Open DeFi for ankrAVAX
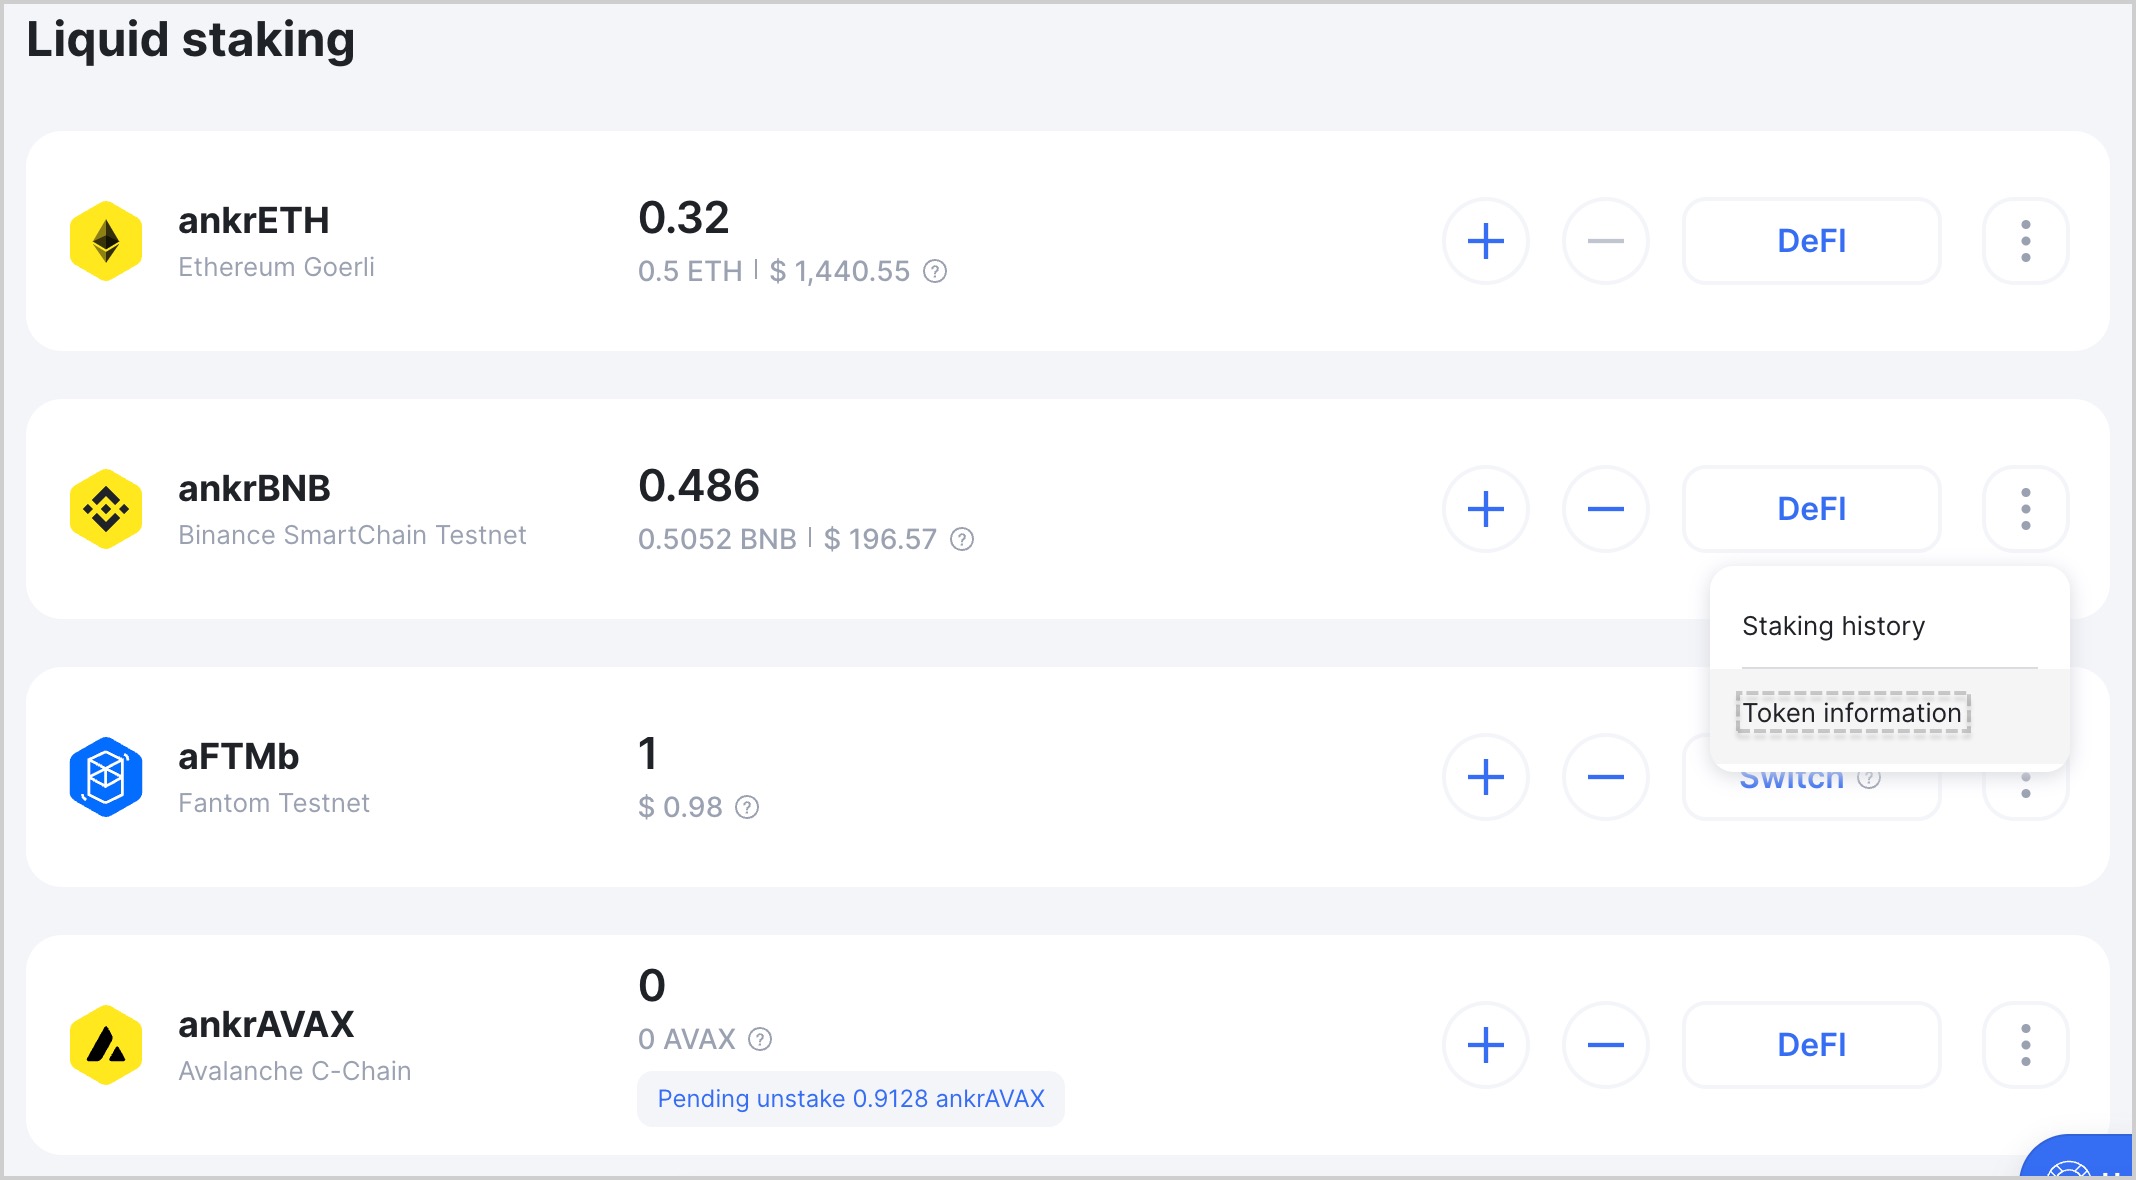This screenshot has width=2136, height=1180. coord(1812,1045)
